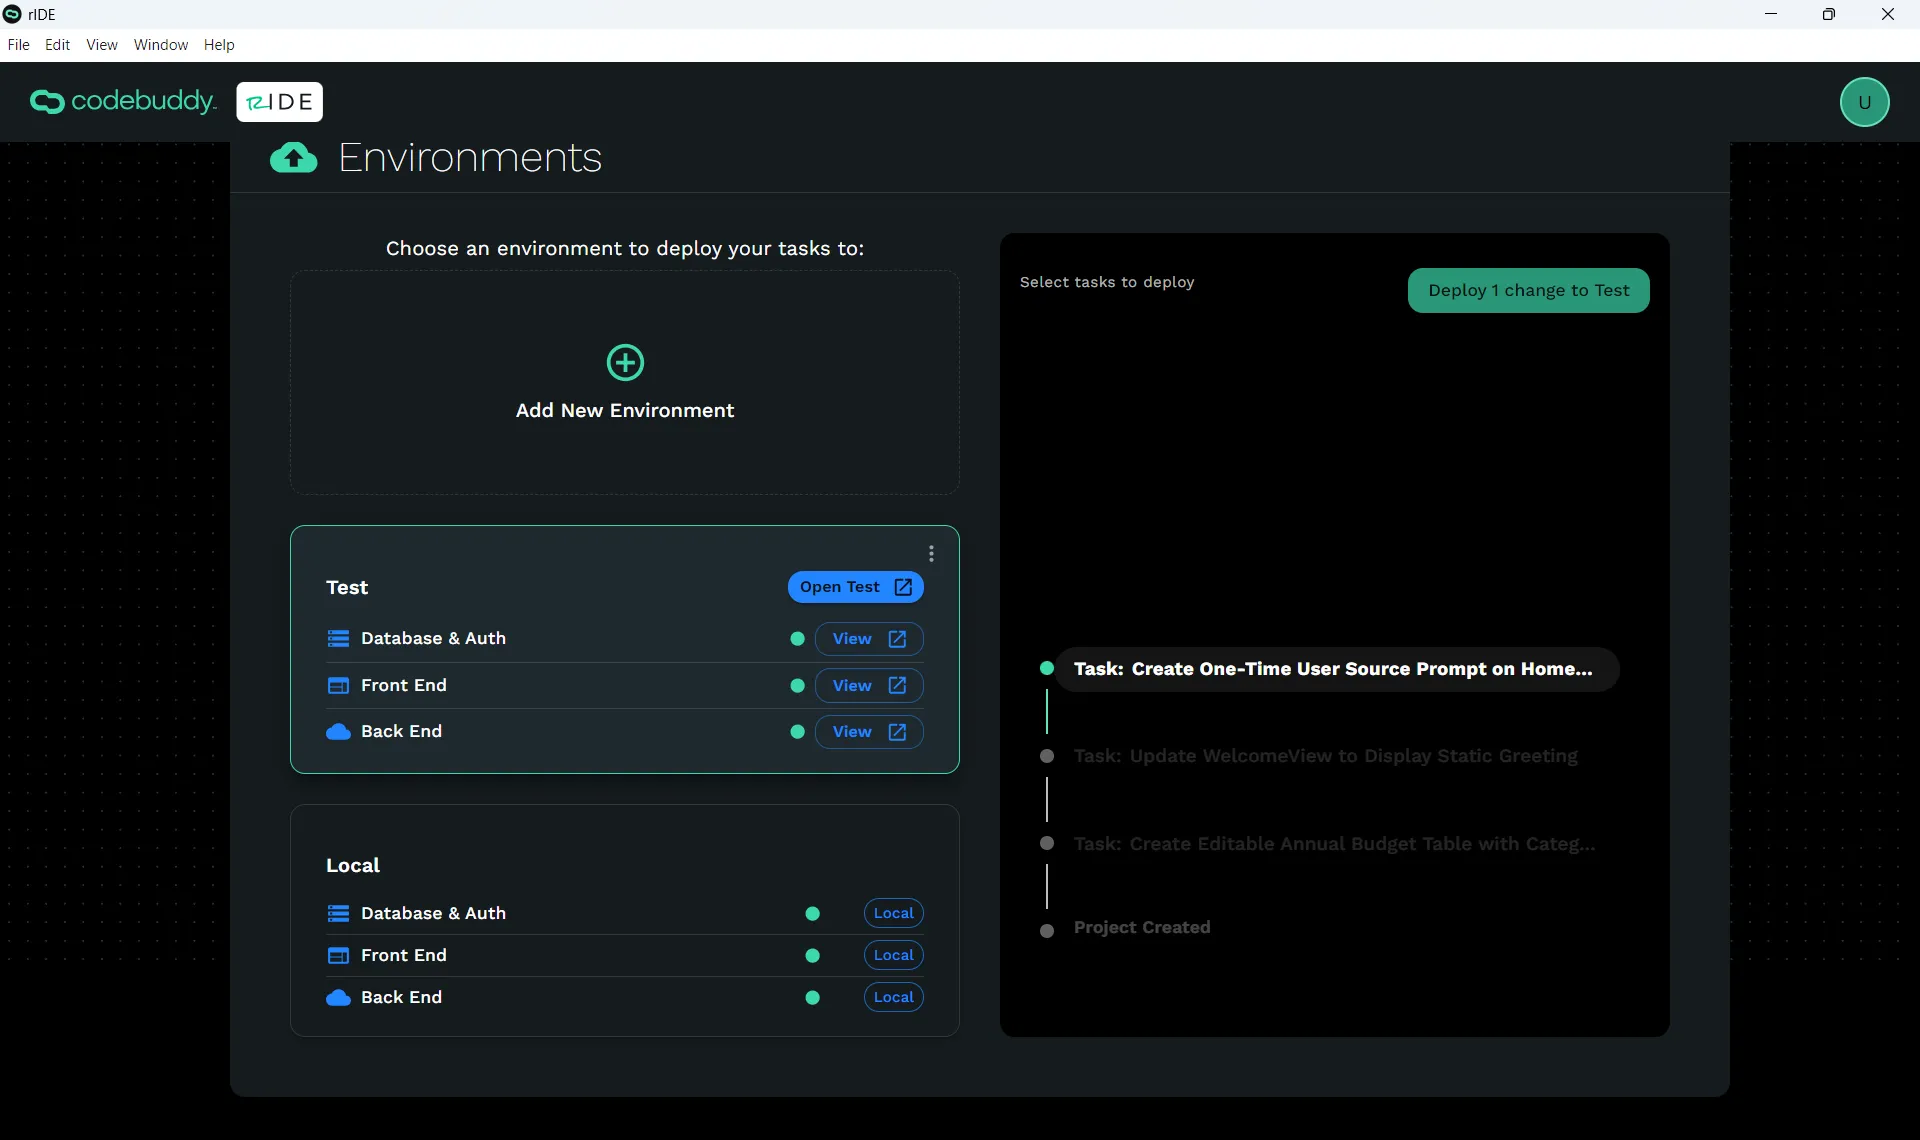Click the Environments heading
Viewport: 1920px width, 1140px height.
(470, 158)
